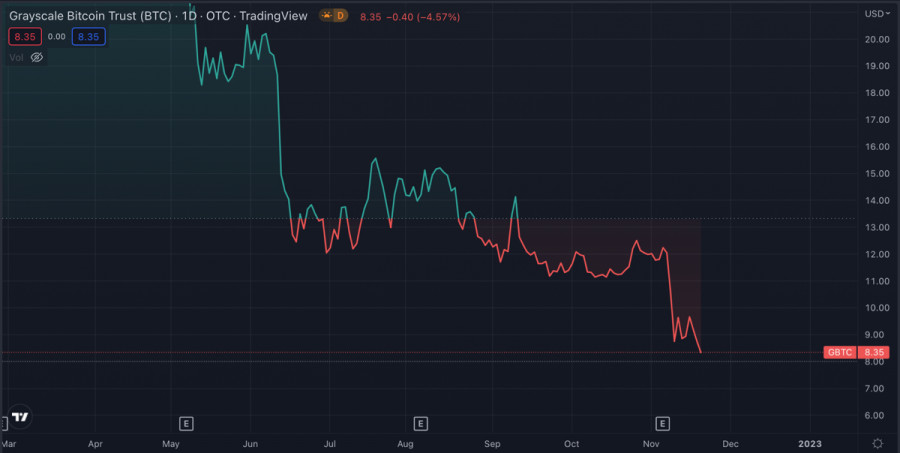The height and width of the screenshot is (453, 900).
Task: Click the Dec label on time axis
Action: pos(730,444)
